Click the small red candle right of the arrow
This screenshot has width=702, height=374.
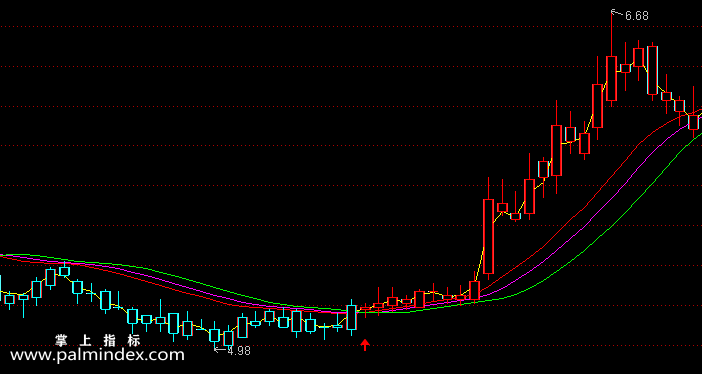[365, 308]
